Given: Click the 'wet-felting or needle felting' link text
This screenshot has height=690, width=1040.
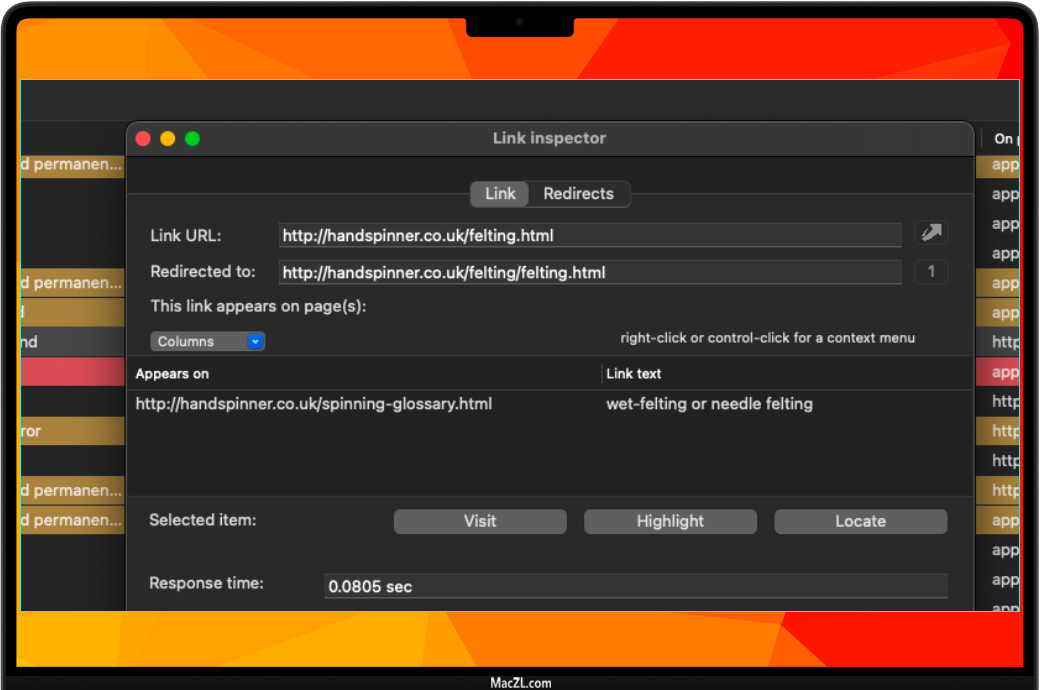Looking at the screenshot, I should click(x=709, y=404).
